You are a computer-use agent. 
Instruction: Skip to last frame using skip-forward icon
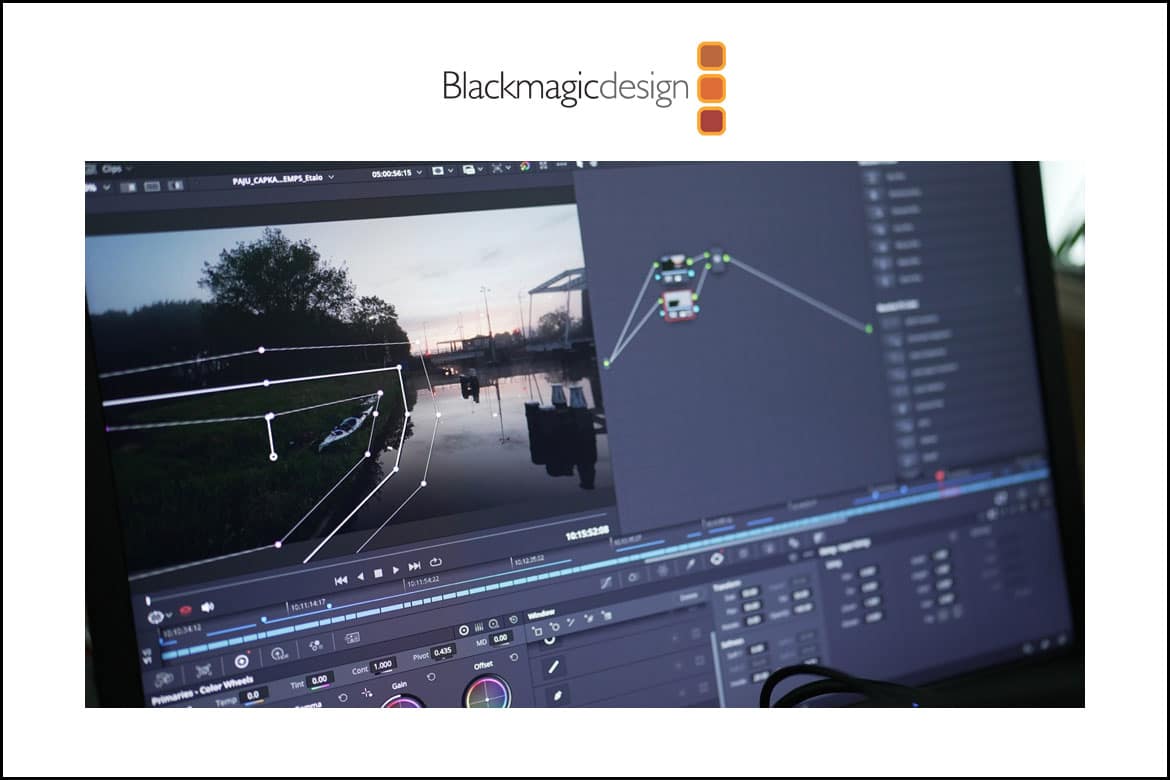click(415, 567)
